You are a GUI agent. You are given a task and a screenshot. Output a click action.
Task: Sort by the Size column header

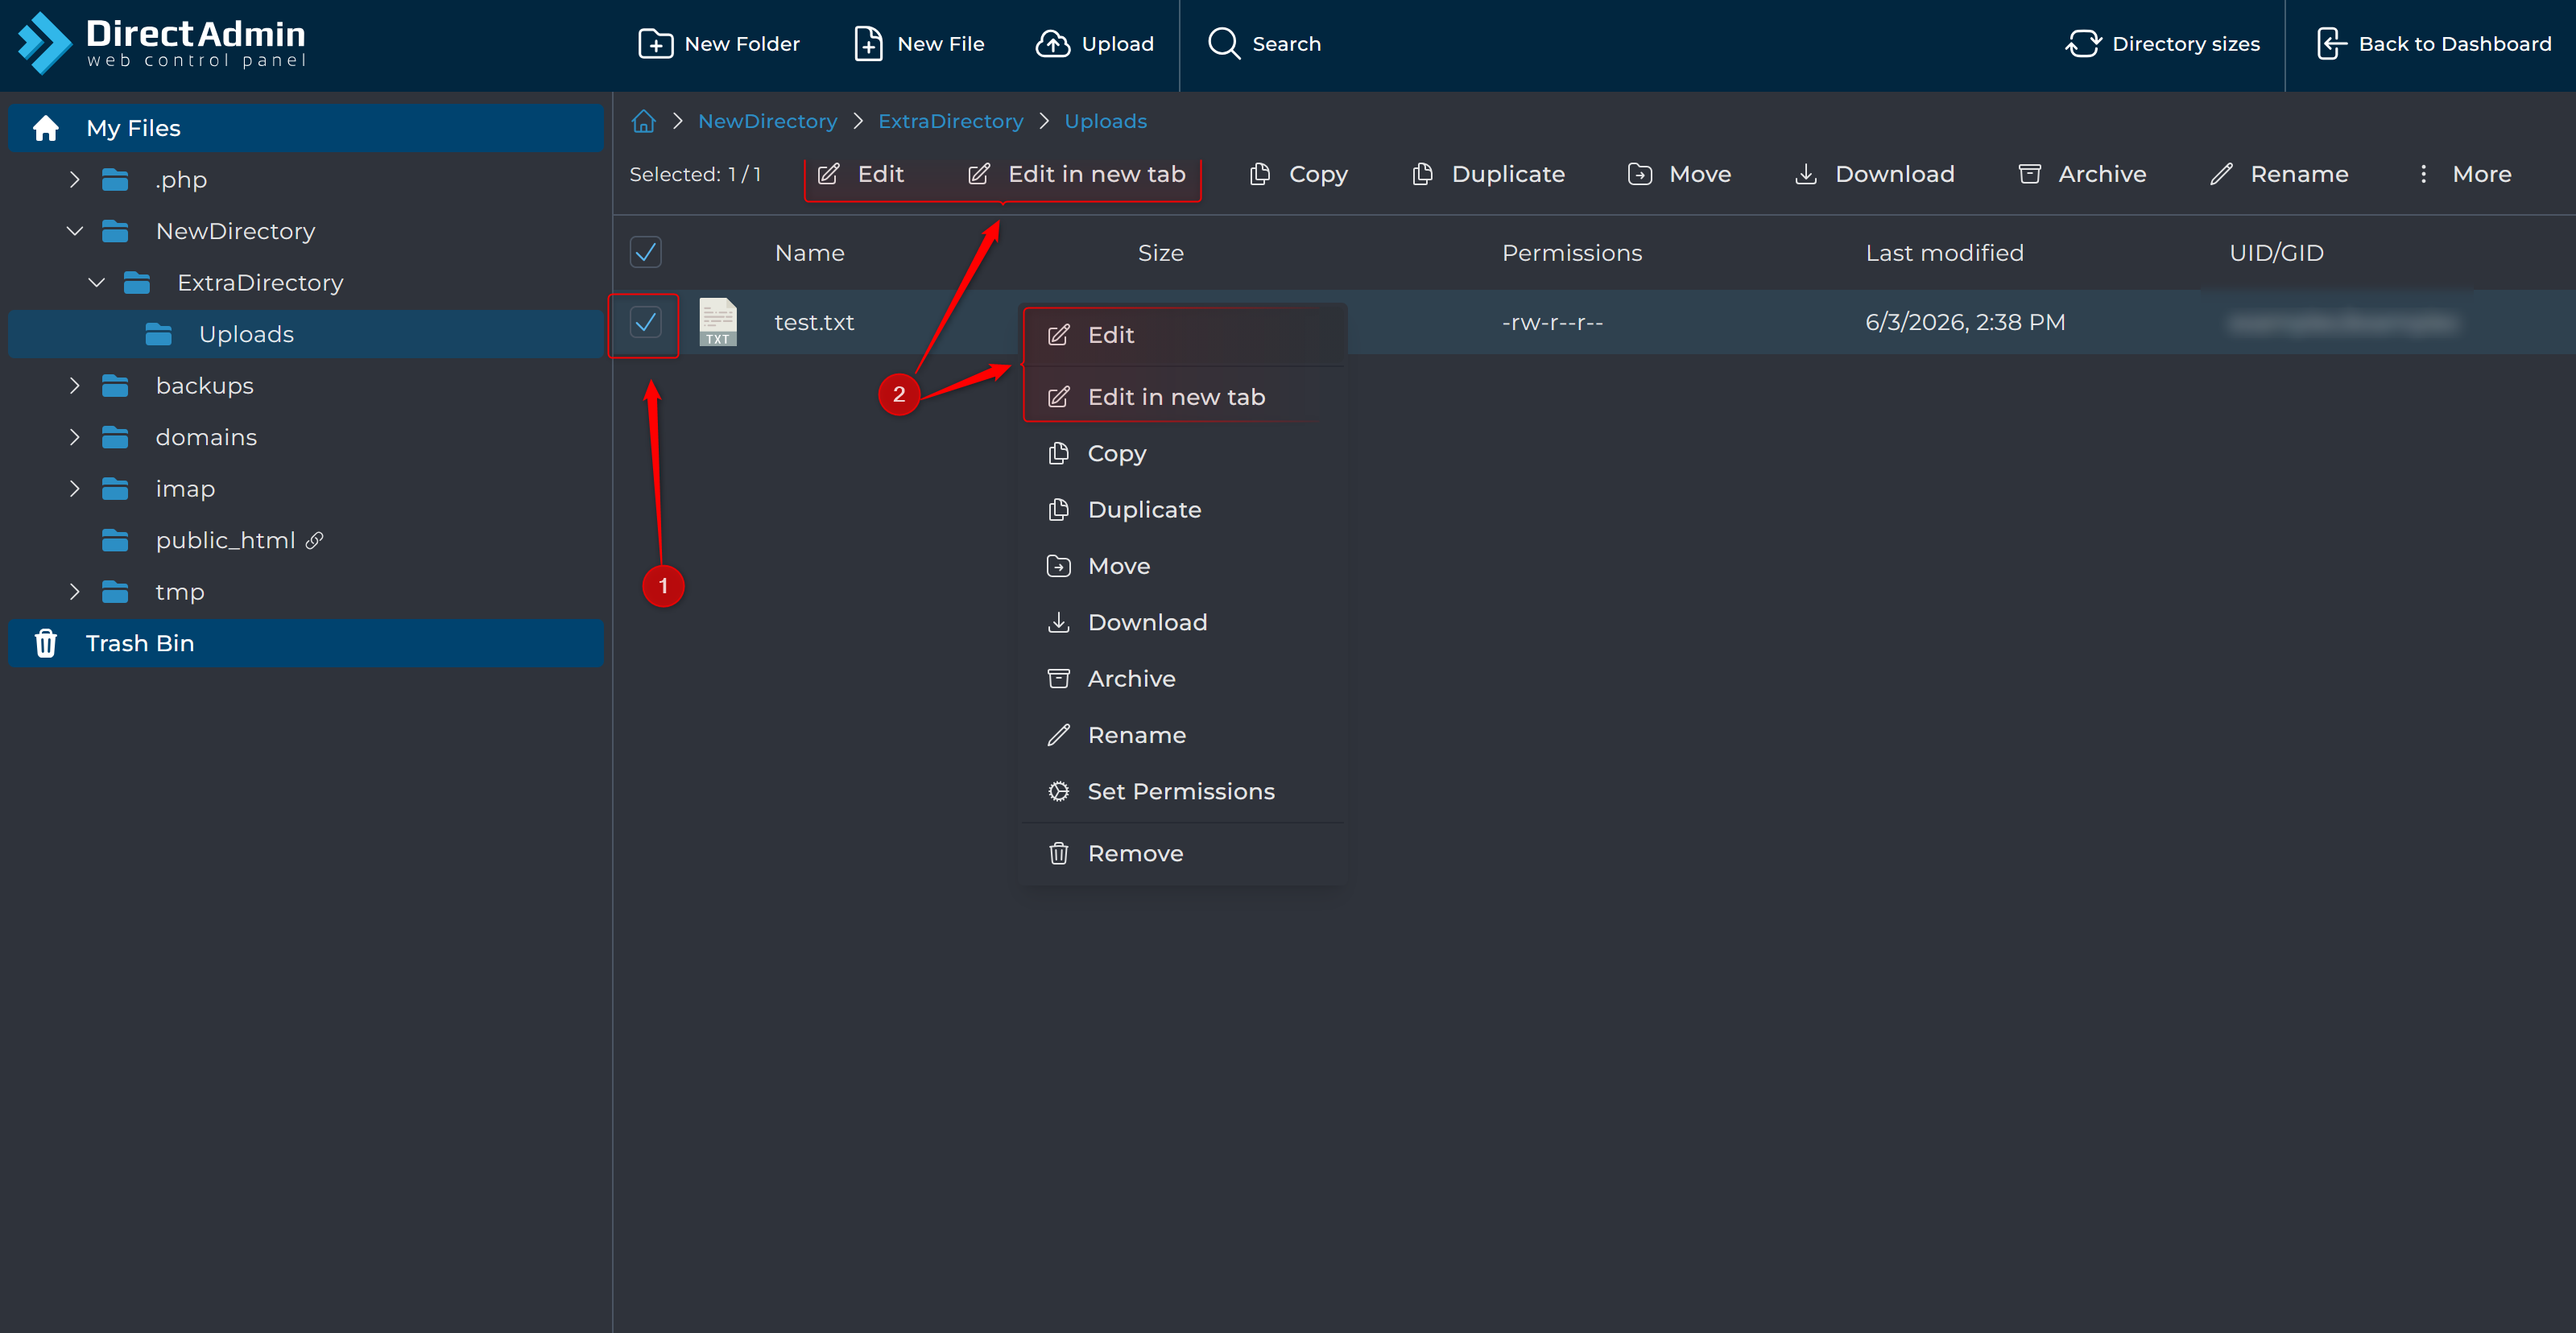point(1160,253)
